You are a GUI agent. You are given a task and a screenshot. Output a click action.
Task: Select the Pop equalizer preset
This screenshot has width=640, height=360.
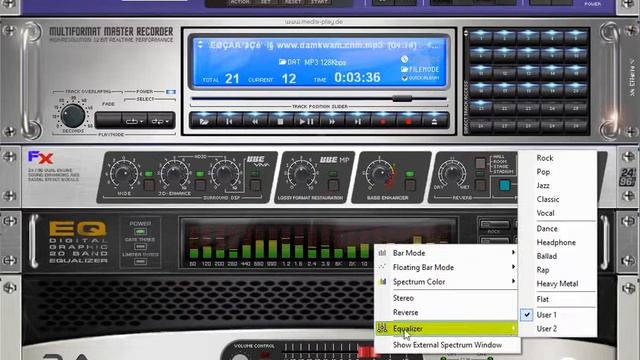click(558, 172)
